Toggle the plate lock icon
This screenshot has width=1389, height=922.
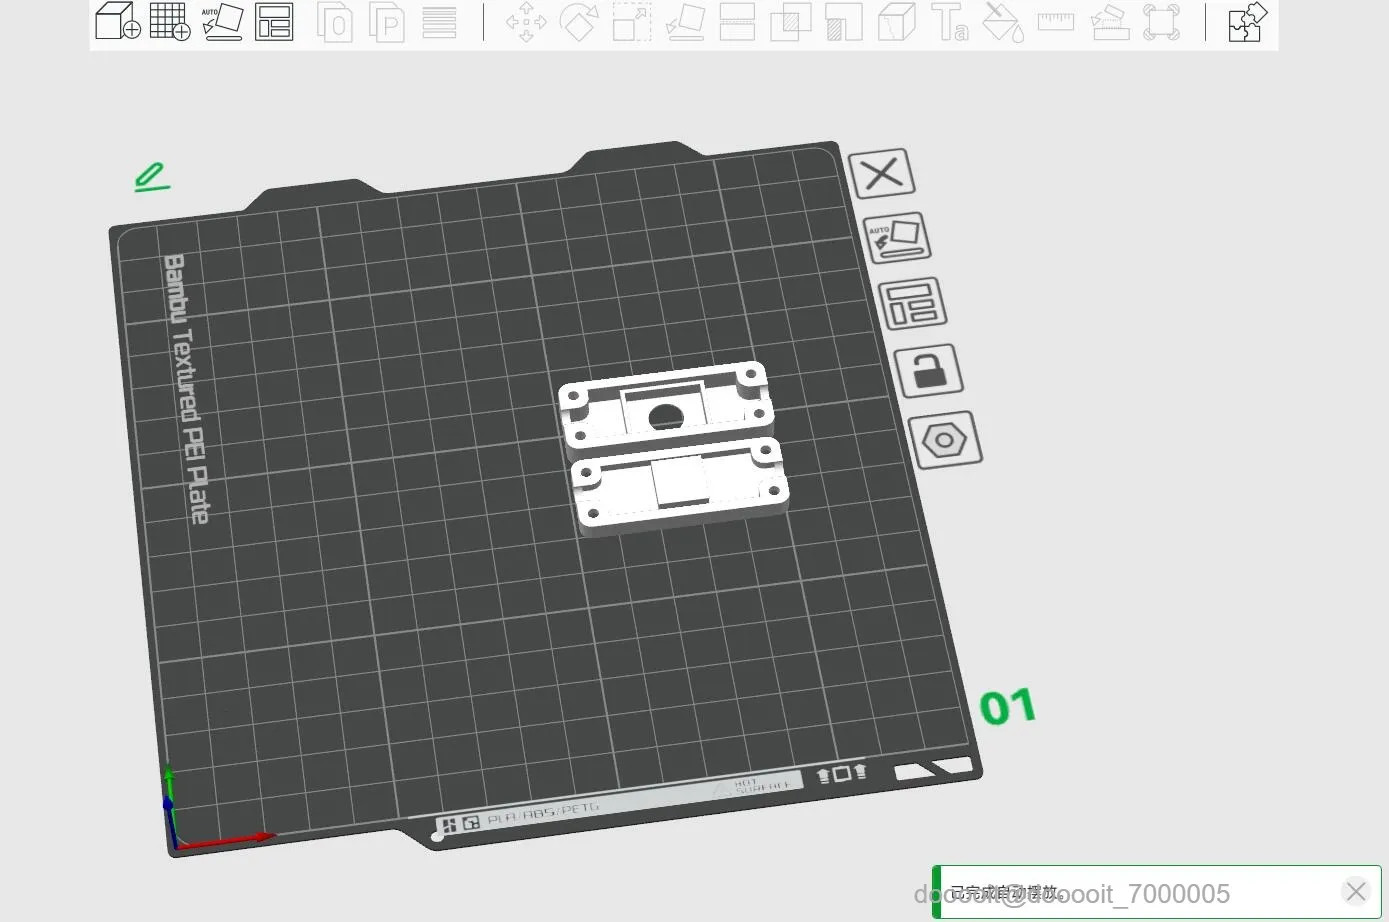point(928,371)
